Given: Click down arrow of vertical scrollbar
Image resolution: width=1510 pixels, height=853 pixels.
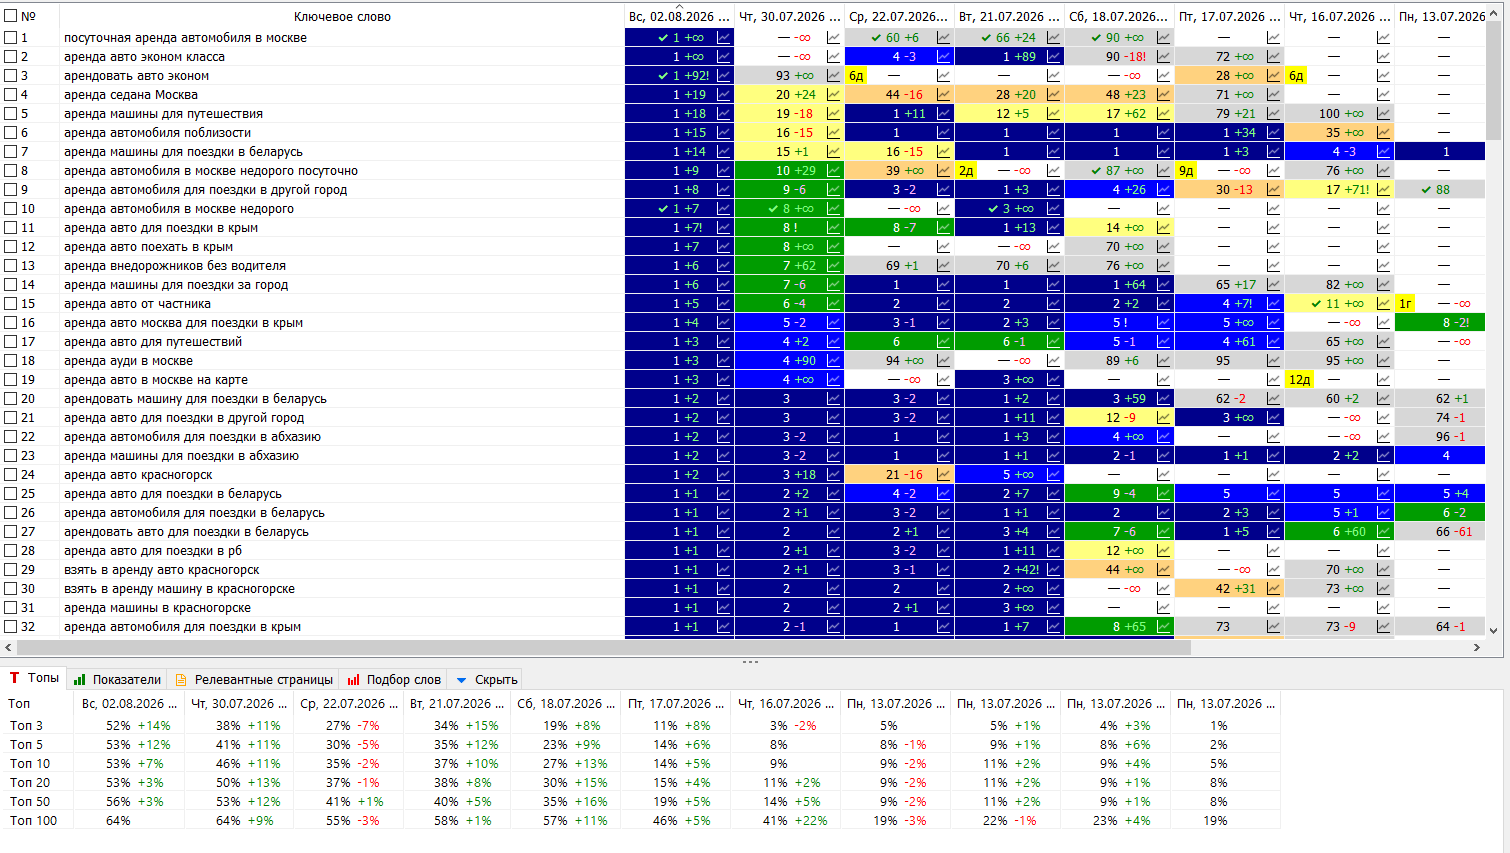Looking at the screenshot, I should click(x=1494, y=630).
